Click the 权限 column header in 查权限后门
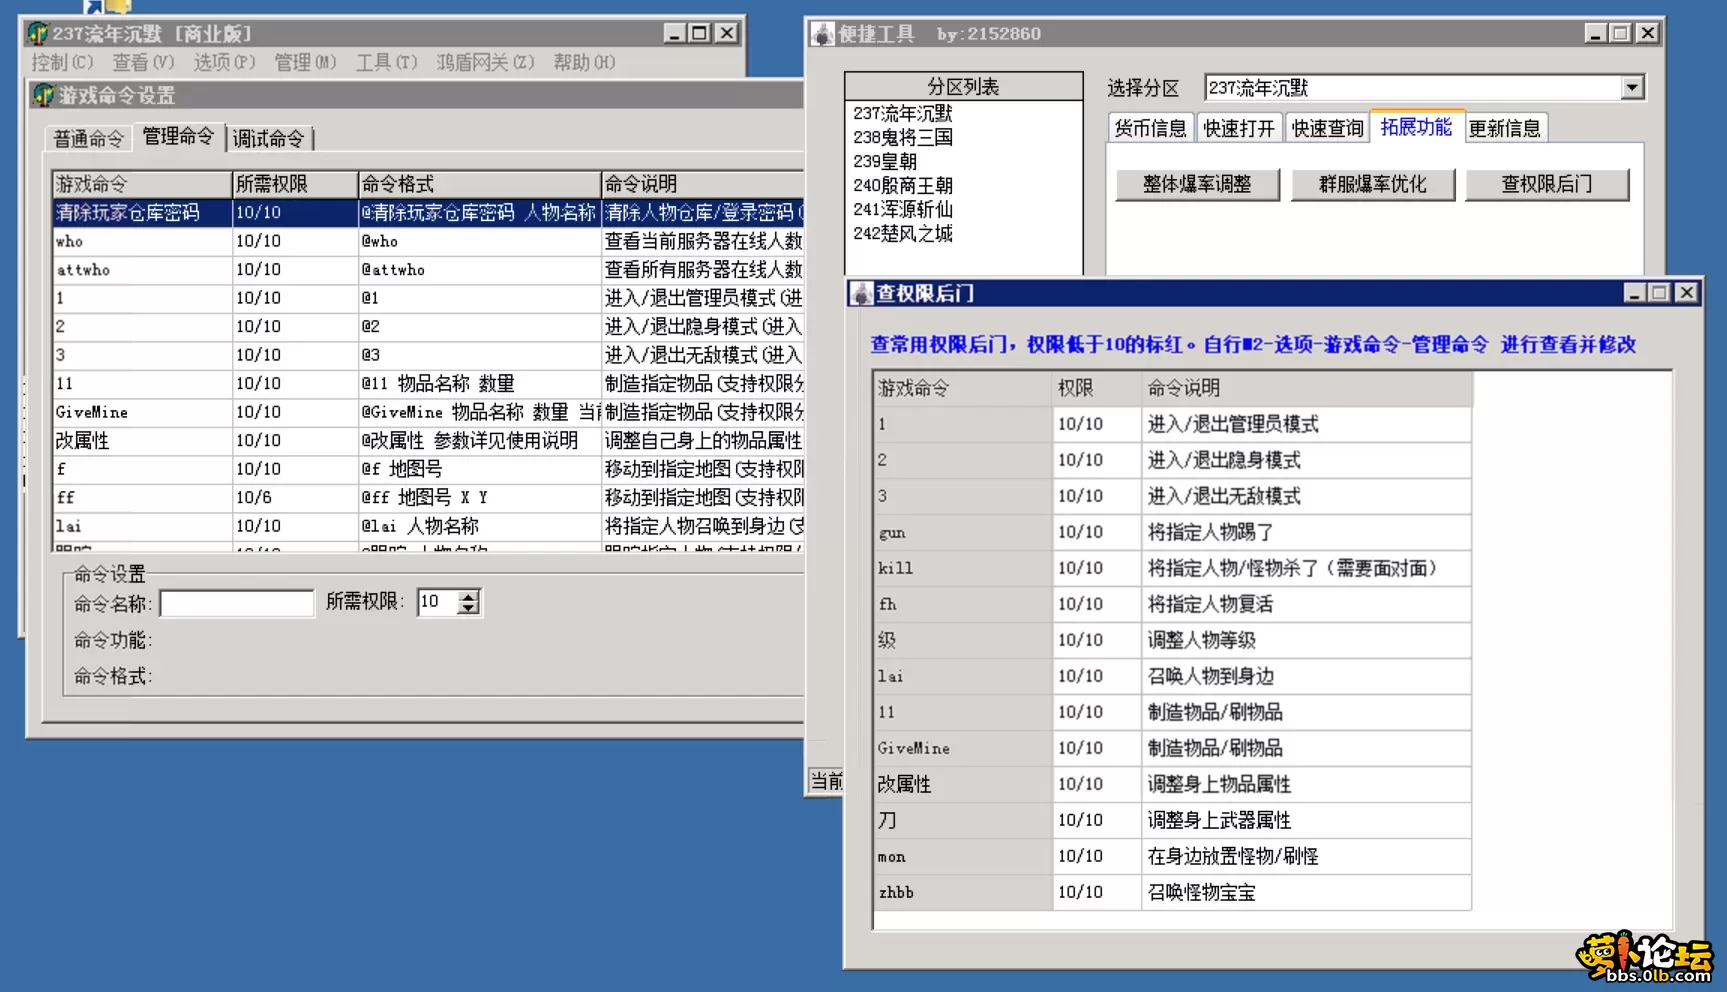The height and width of the screenshot is (992, 1727). point(1097,388)
